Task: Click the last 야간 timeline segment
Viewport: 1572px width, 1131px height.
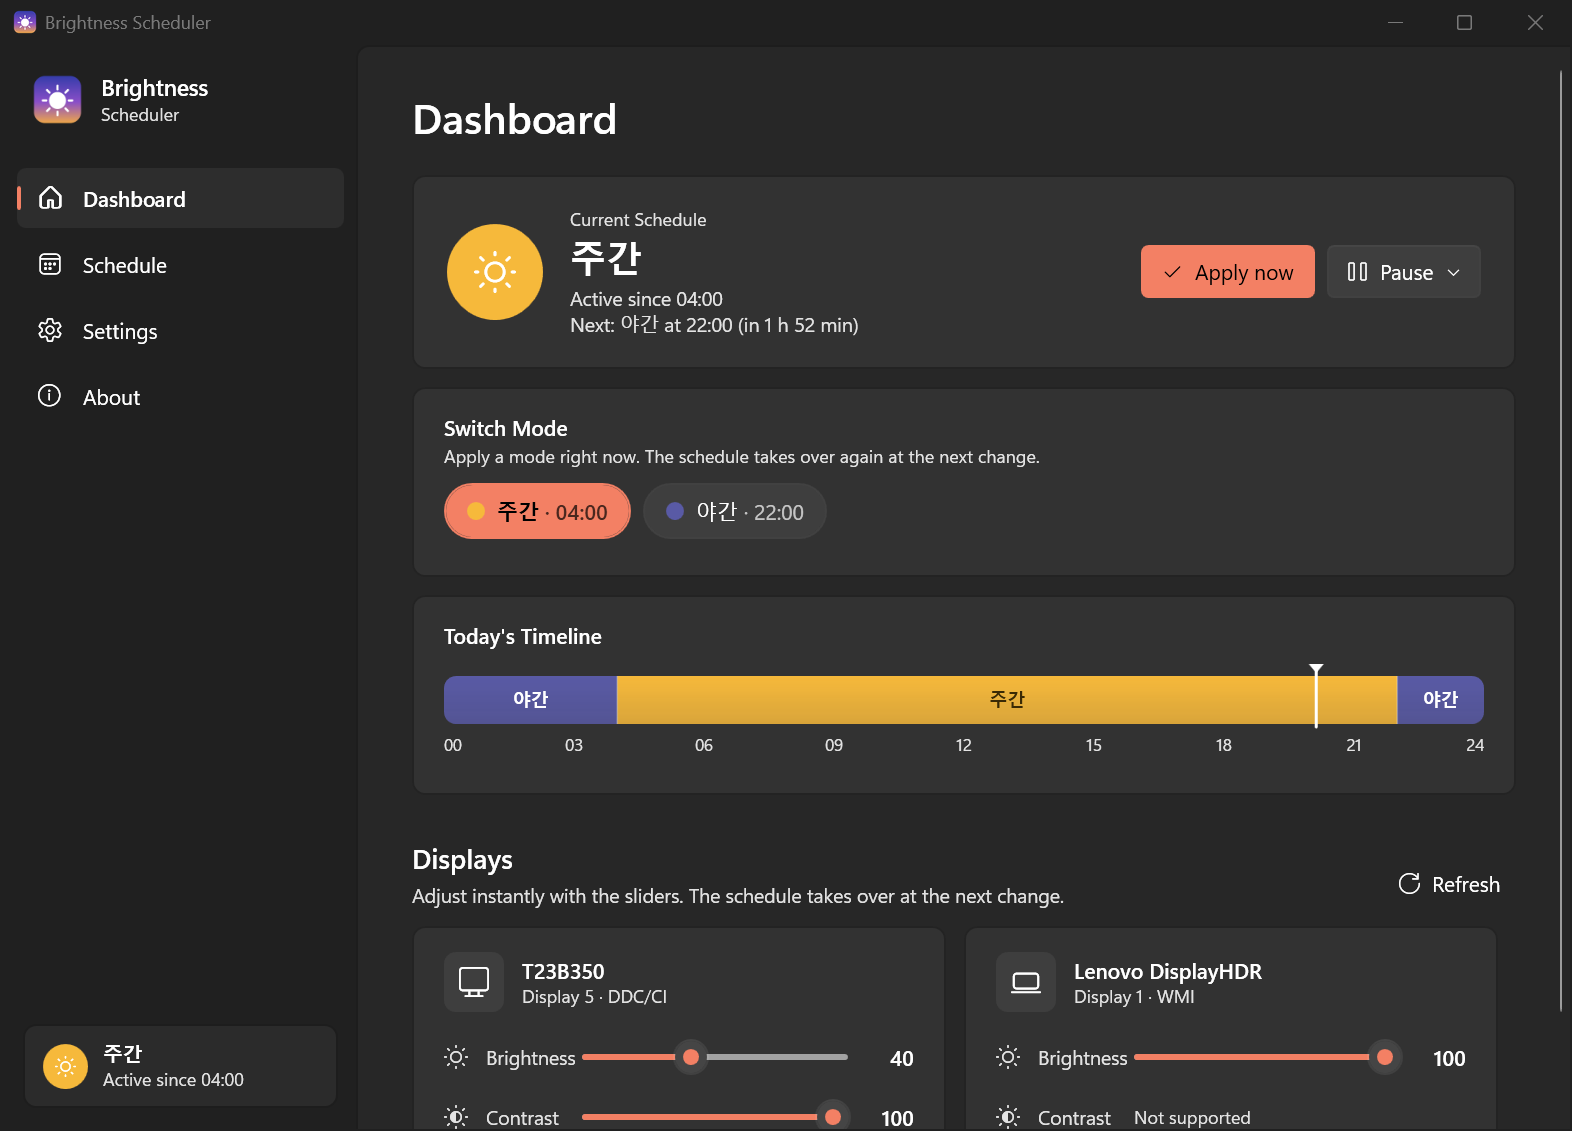Action: point(1440,700)
